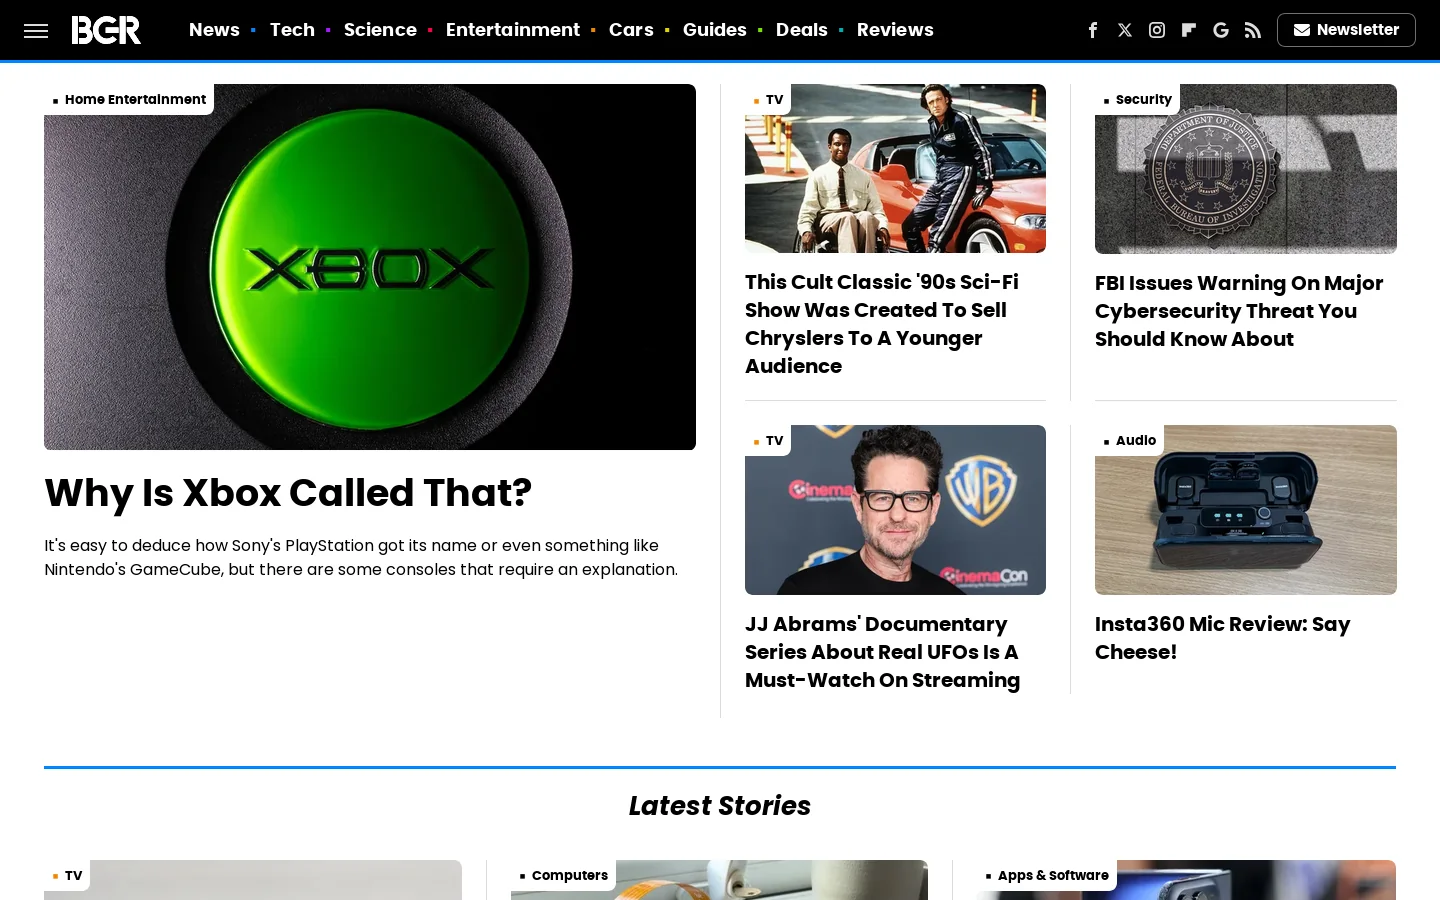
Task: Open the hamburger menu icon
Action: [36, 30]
